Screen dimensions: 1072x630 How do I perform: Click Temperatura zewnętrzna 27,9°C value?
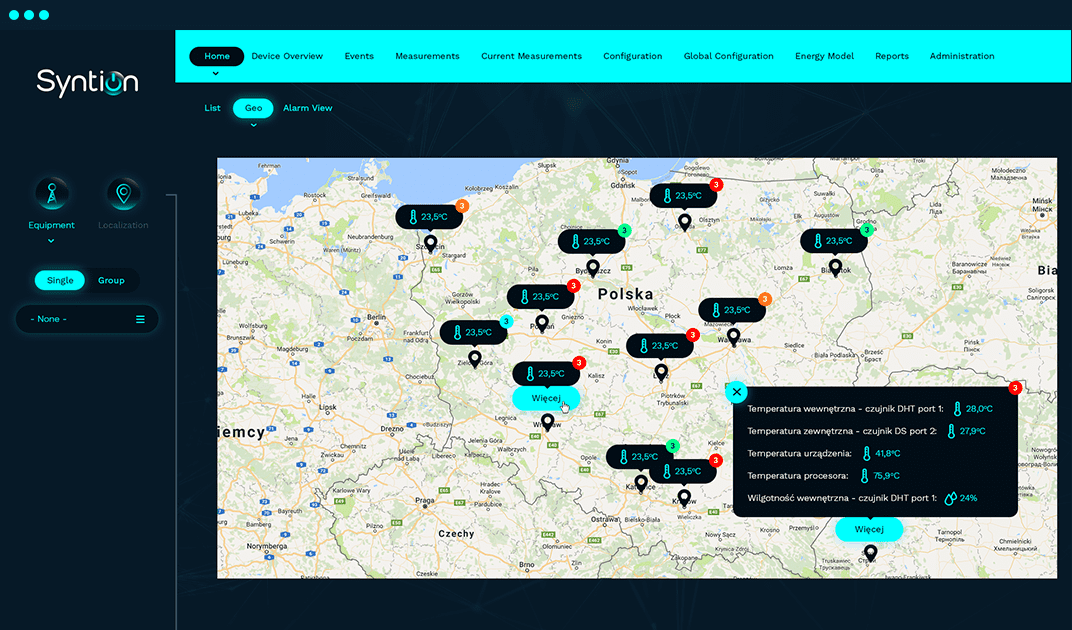(x=972, y=431)
